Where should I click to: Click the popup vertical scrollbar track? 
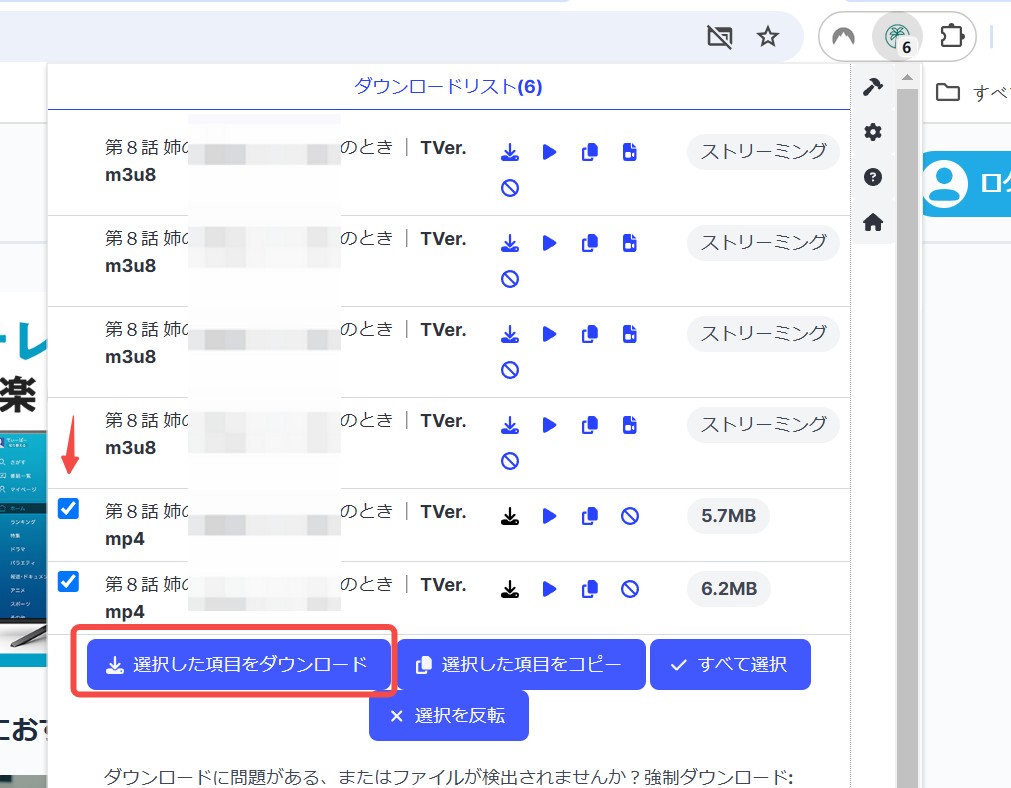907,438
